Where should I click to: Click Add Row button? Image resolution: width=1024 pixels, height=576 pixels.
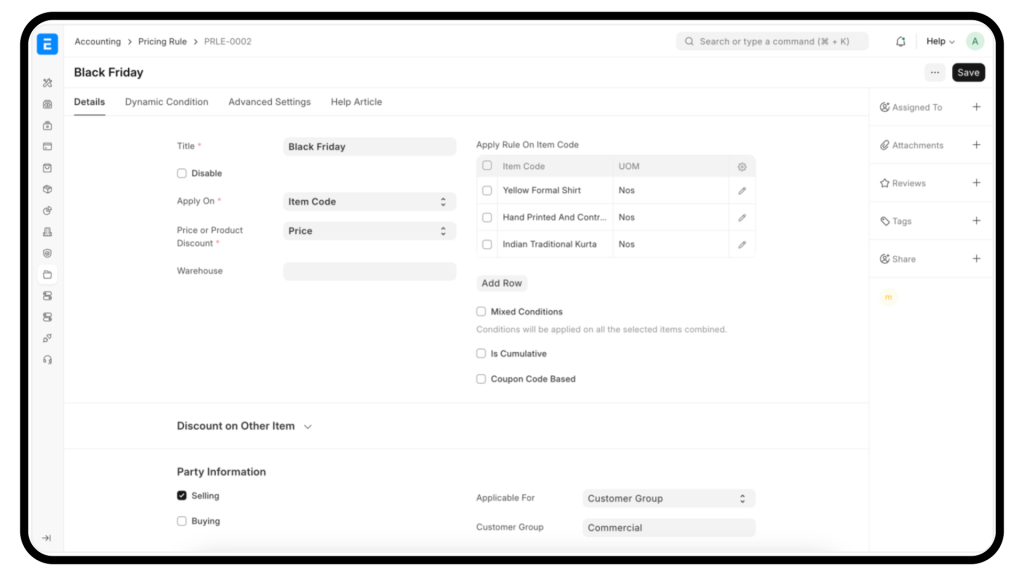501,283
